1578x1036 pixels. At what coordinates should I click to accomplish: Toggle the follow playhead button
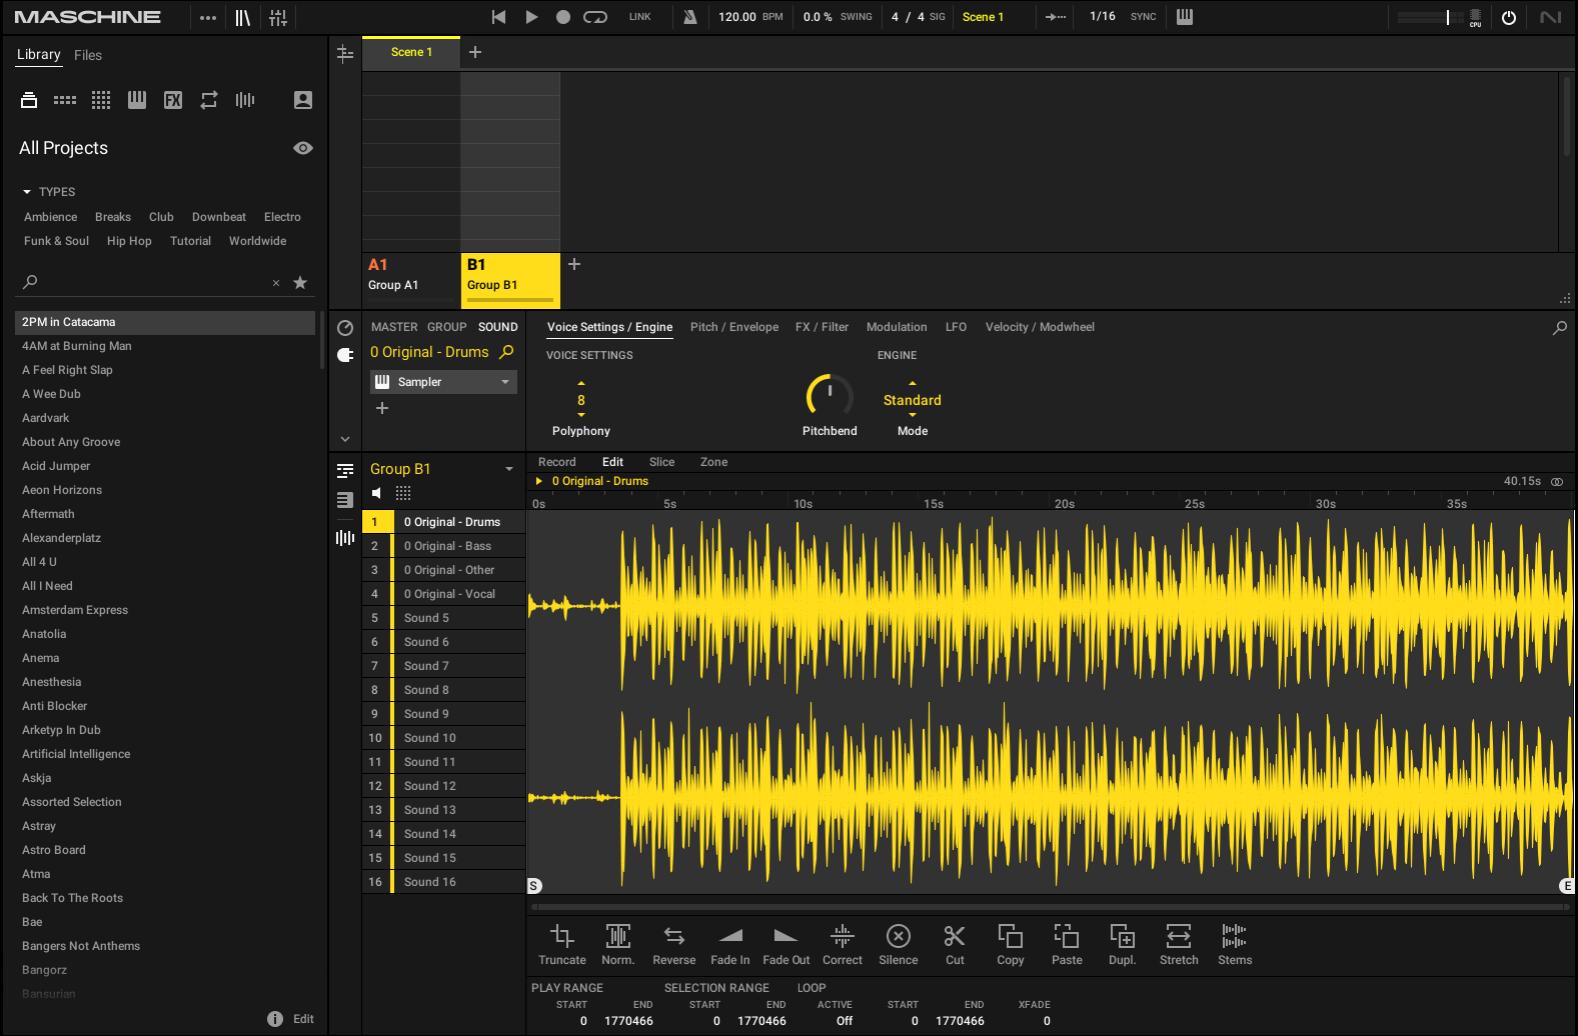[1055, 17]
